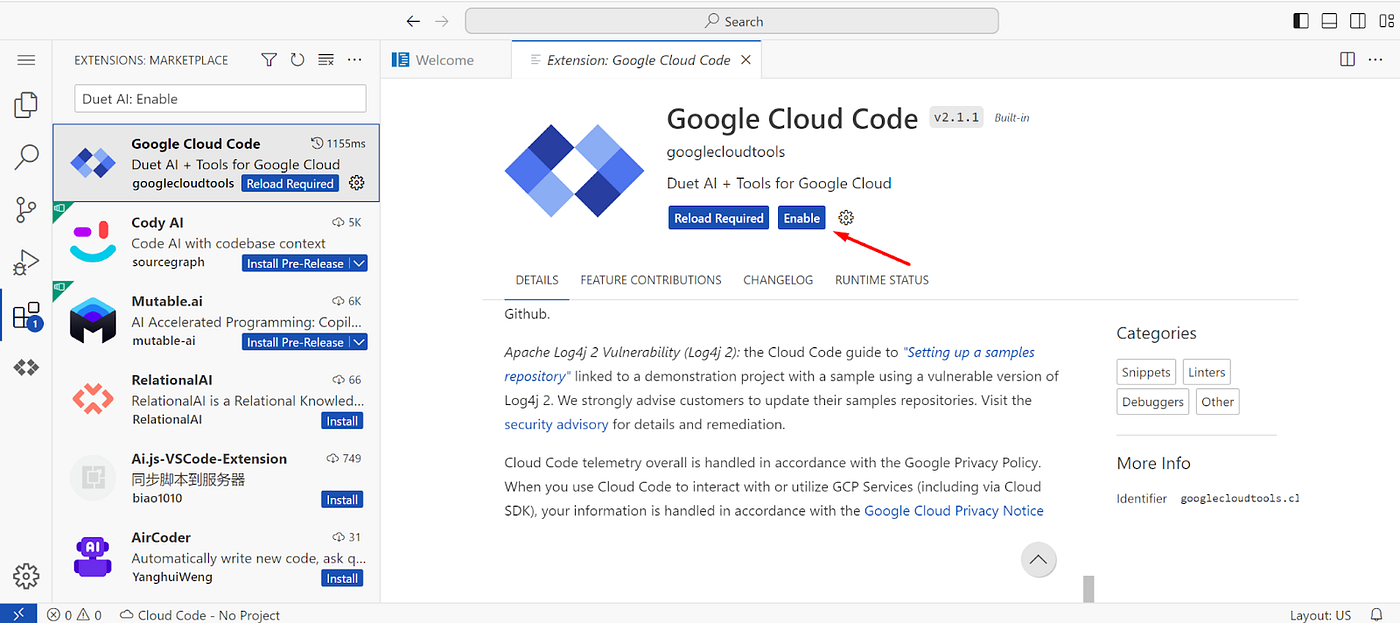Screen dimensions: 1400x623
Task: Open the Manage gear in activity bar
Action: (26, 576)
